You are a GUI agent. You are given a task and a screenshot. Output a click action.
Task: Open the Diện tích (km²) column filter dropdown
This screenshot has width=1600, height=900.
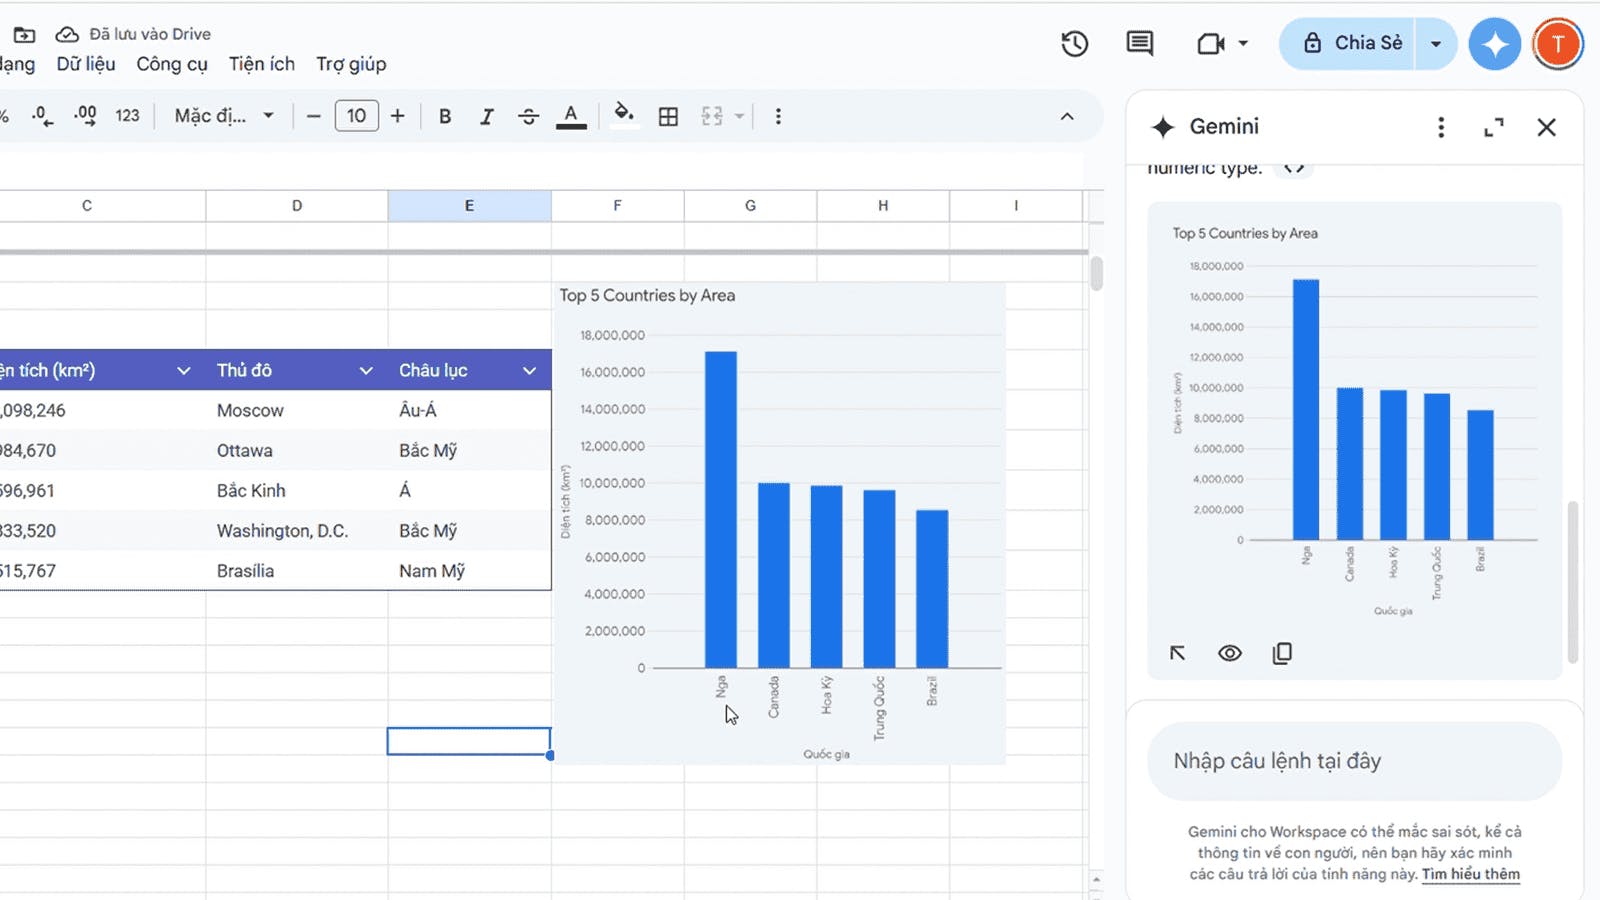coord(184,371)
